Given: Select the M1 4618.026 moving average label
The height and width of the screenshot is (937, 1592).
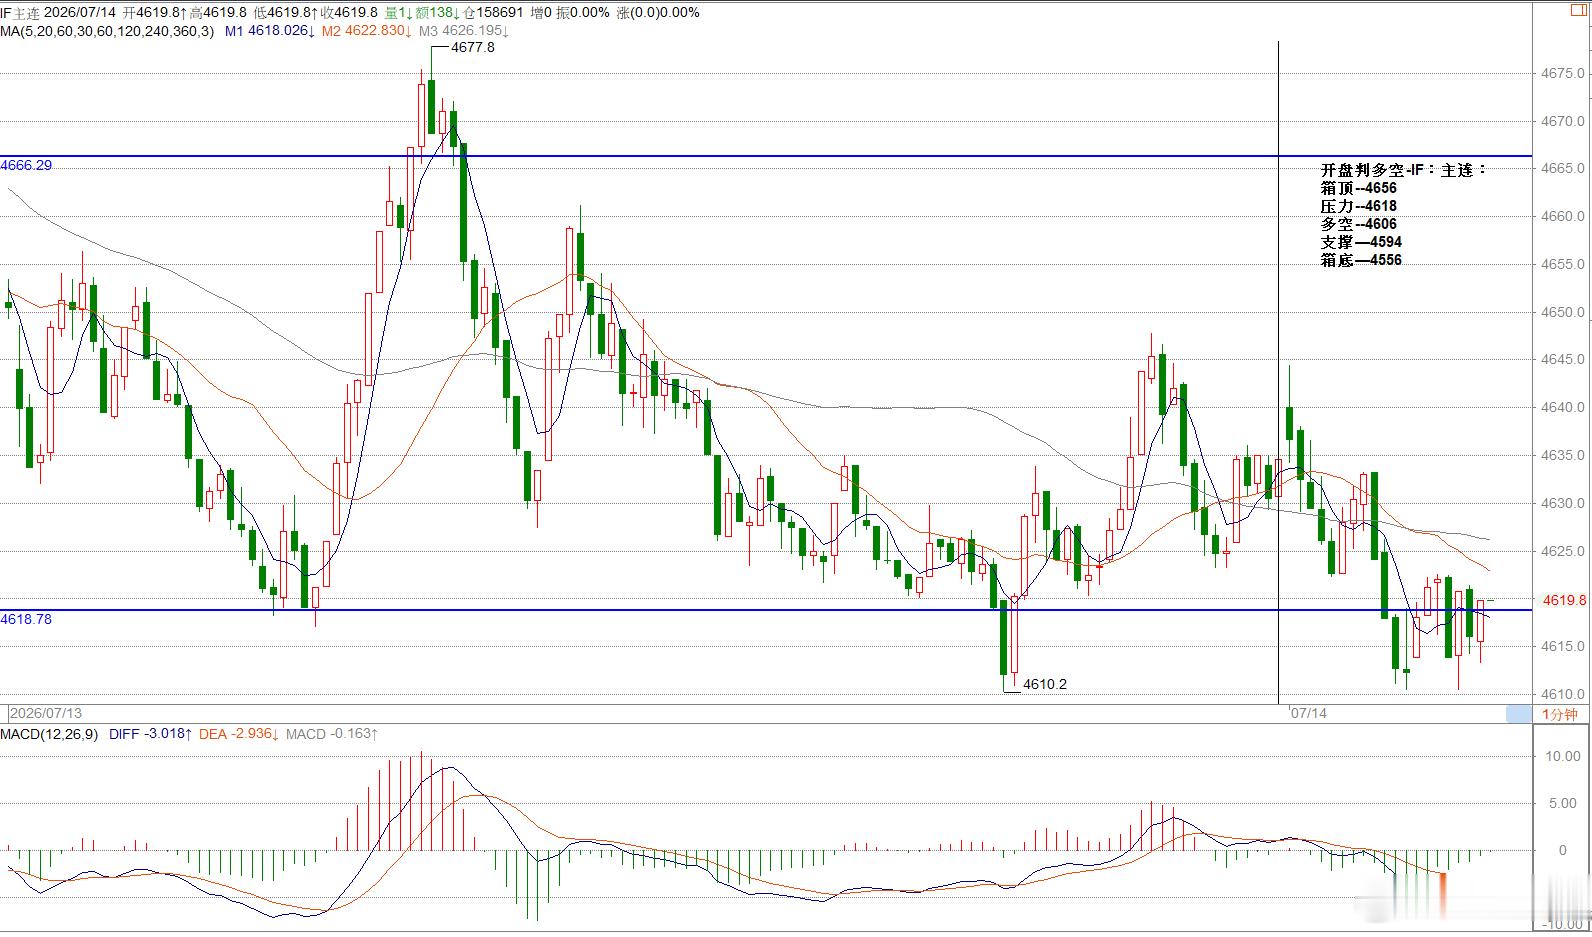Looking at the screenshot, I should [270, 31].
